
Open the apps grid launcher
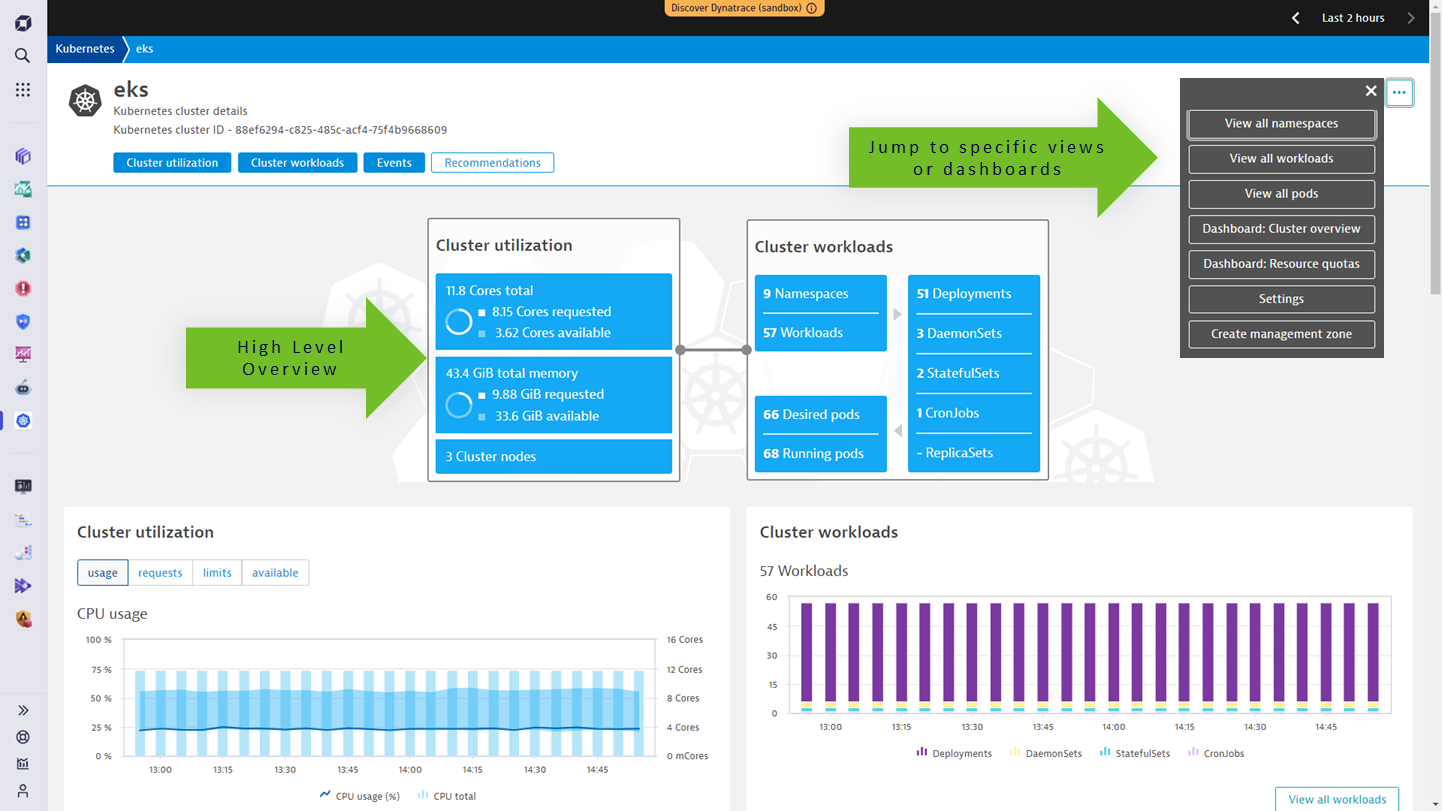22,90
